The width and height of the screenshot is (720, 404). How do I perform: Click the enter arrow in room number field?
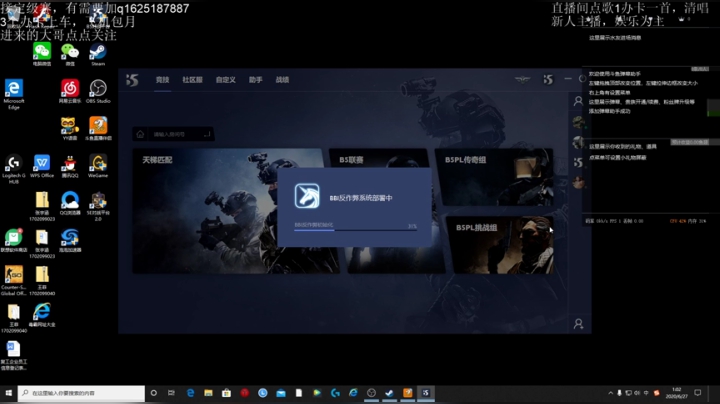coord(207,134)
